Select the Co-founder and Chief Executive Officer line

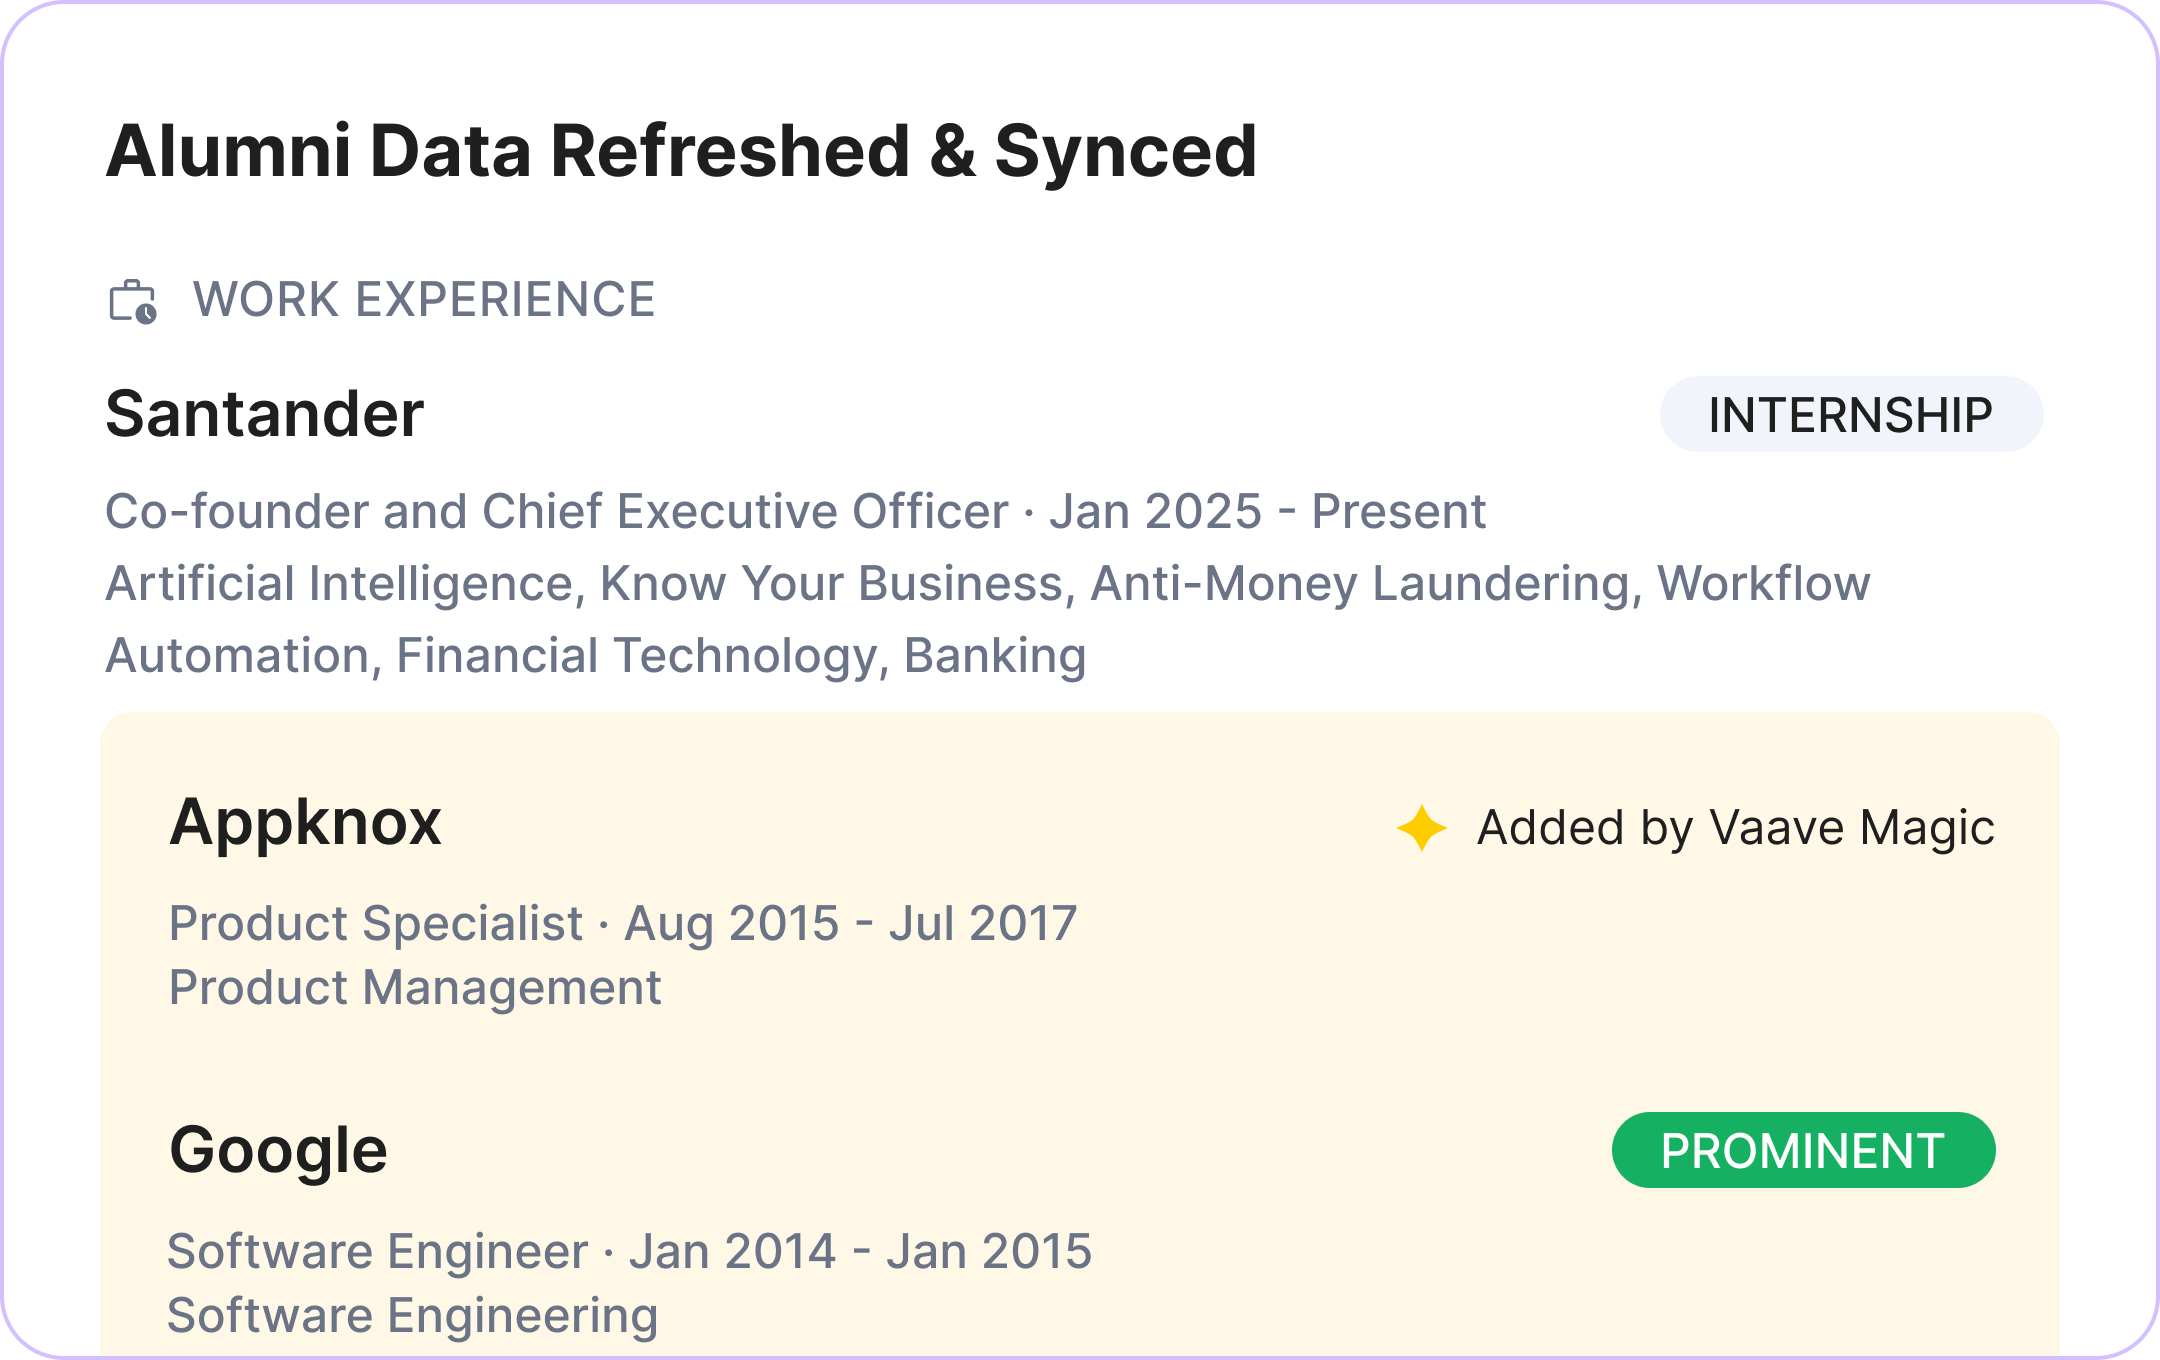pyautogui.click(x=557, y=512)
